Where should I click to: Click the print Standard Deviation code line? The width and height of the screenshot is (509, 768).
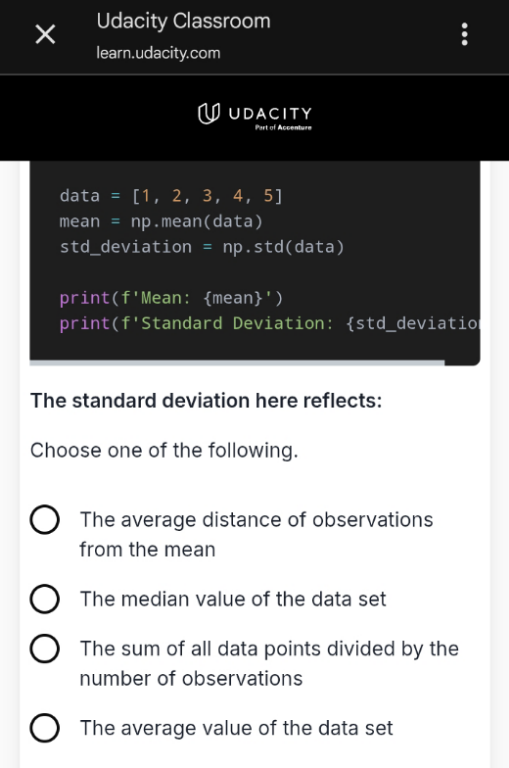(x=269, y=323)
